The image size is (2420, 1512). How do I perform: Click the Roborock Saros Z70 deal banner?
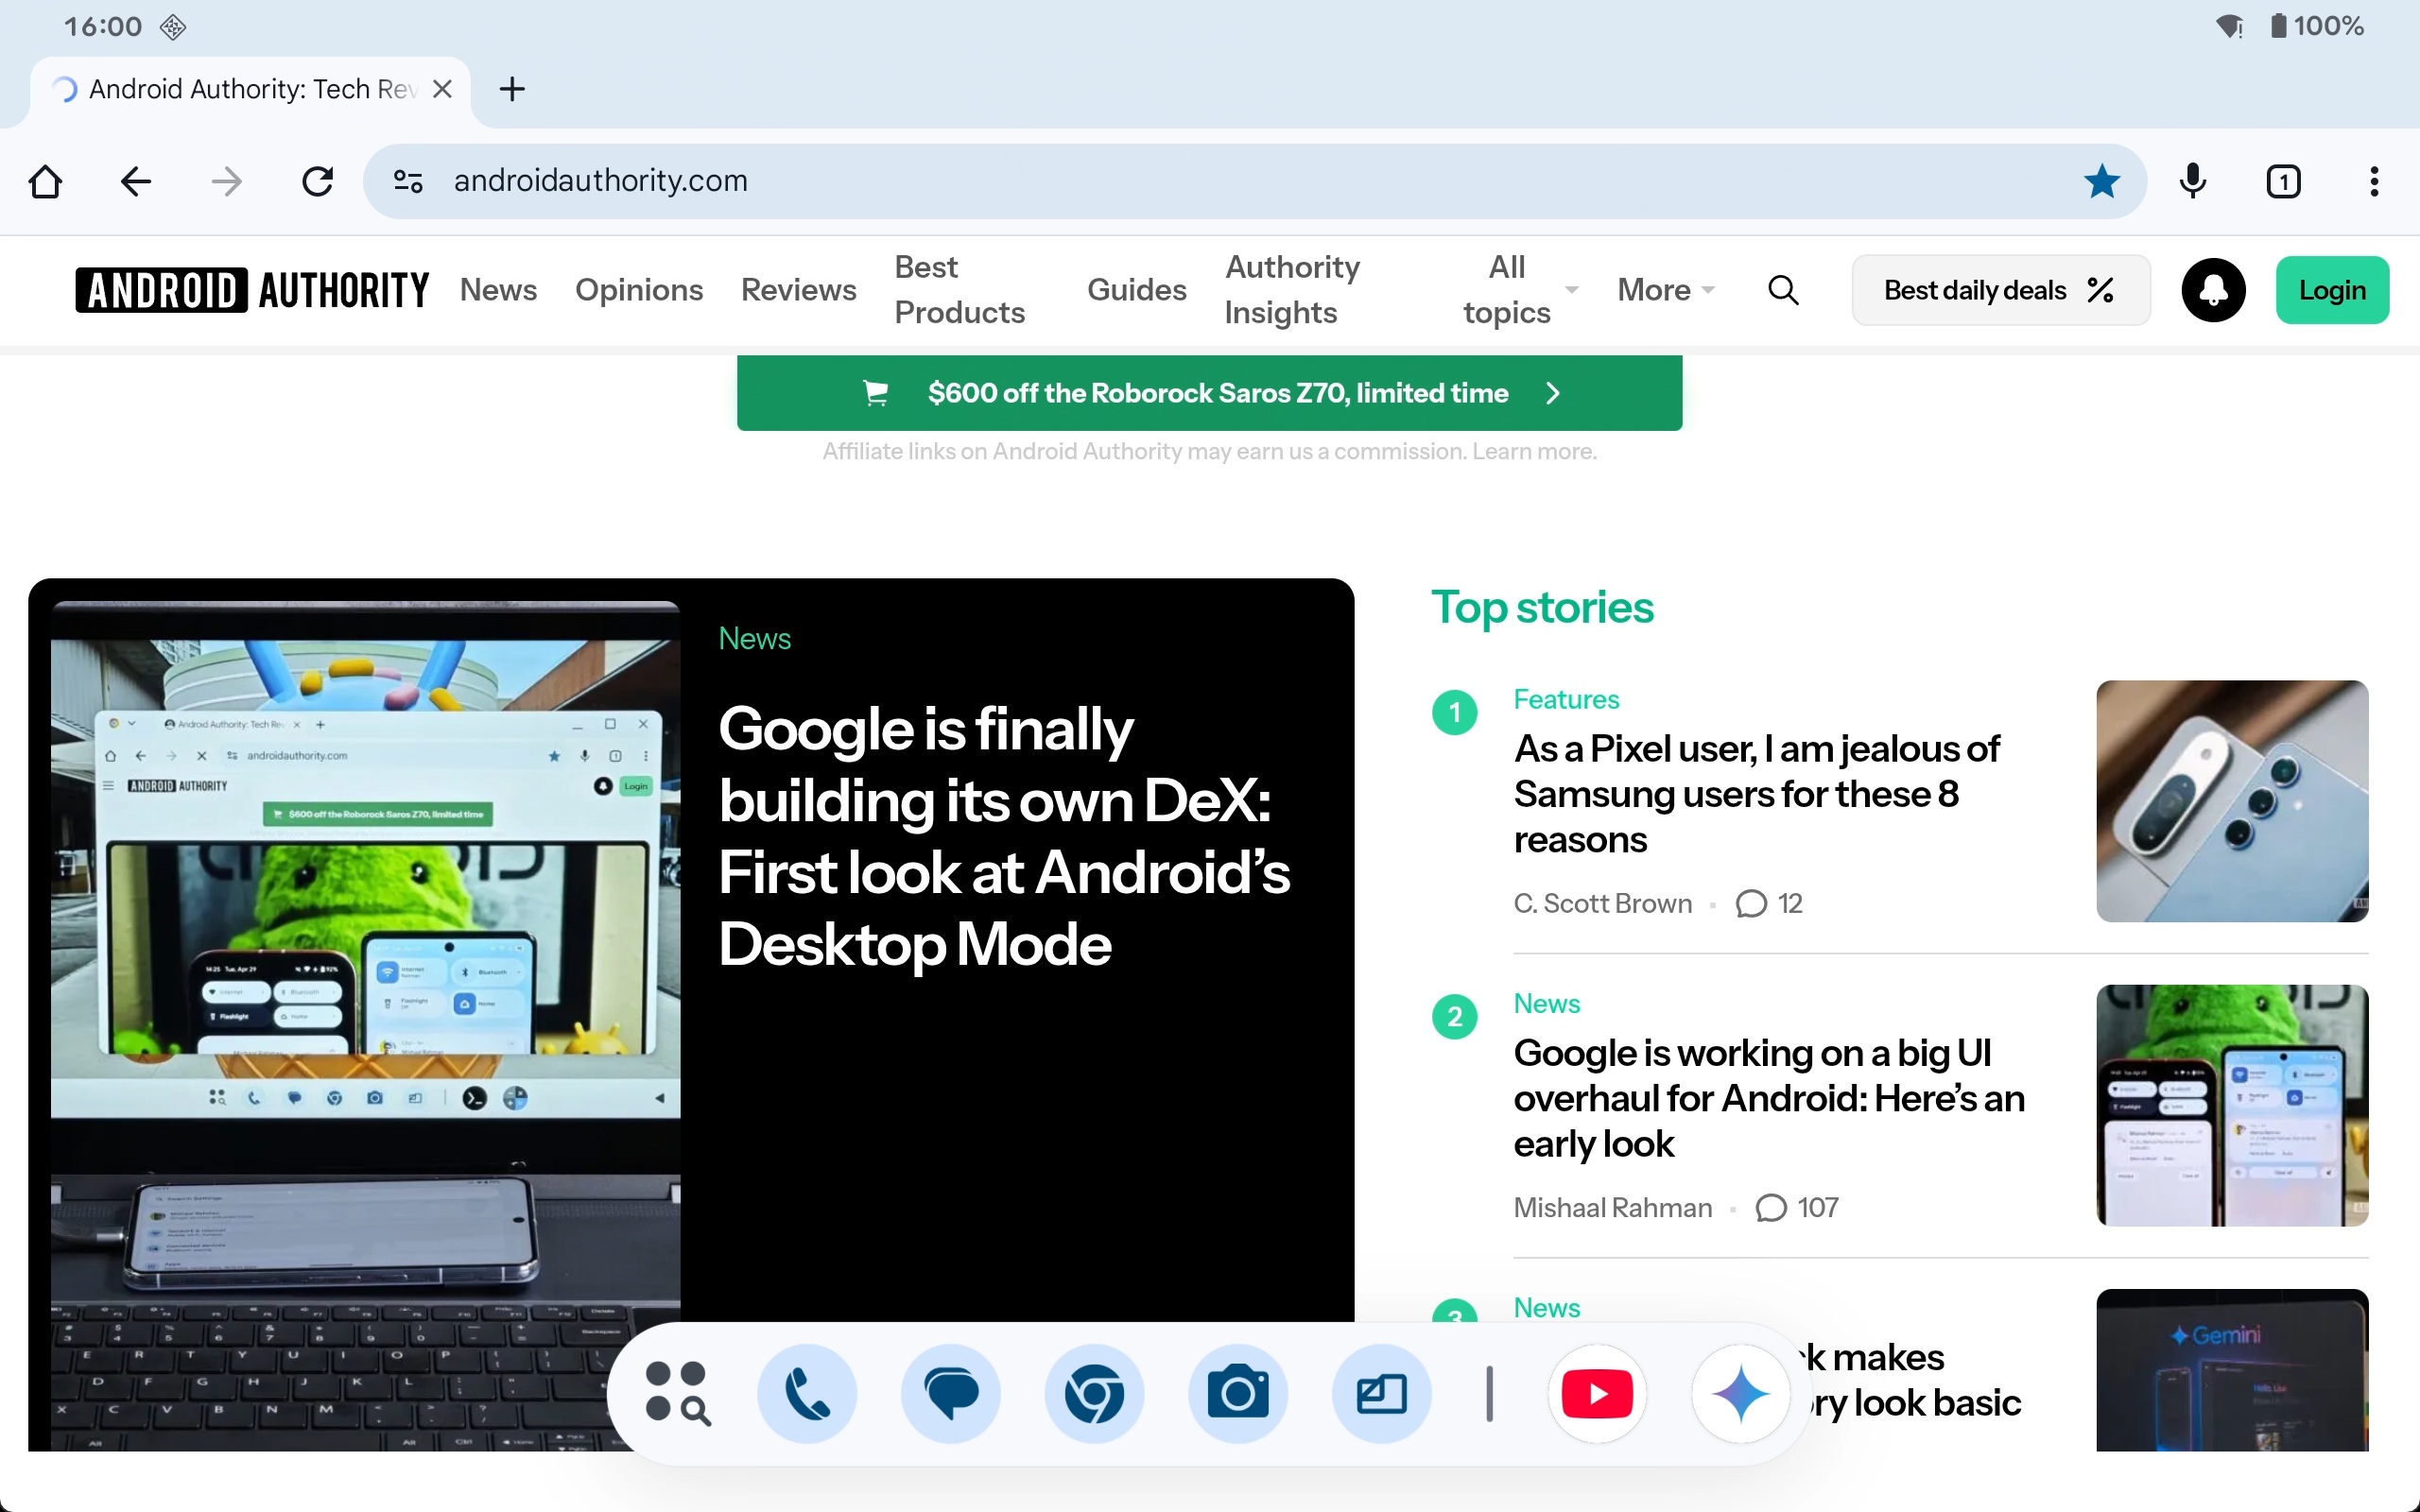tap(1209, 393)
